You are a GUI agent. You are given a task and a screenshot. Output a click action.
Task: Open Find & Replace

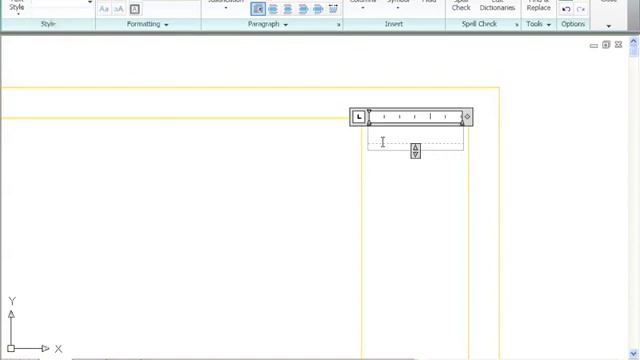pyautogui.click(x=538, y=5)
